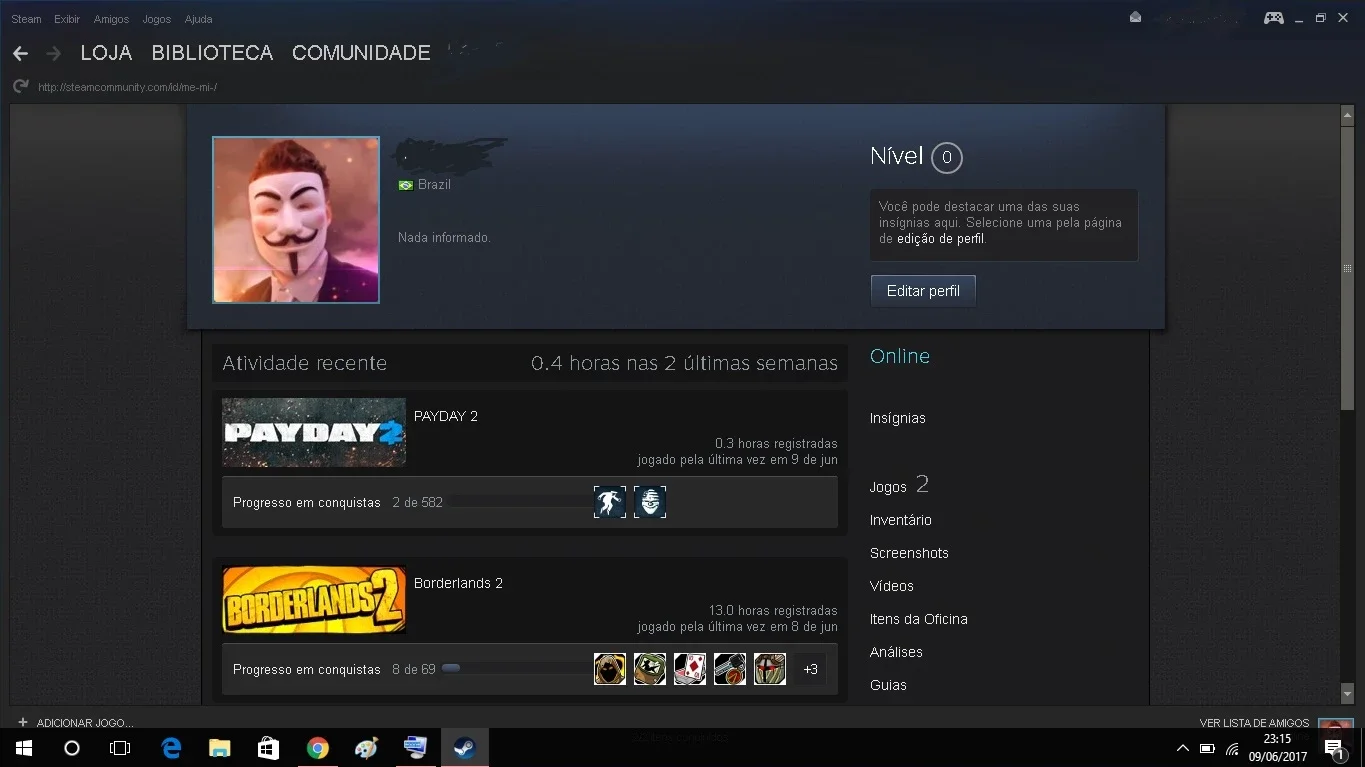
Task: Launch Microsoft Edge from taskbar
Action: [171, 748]
